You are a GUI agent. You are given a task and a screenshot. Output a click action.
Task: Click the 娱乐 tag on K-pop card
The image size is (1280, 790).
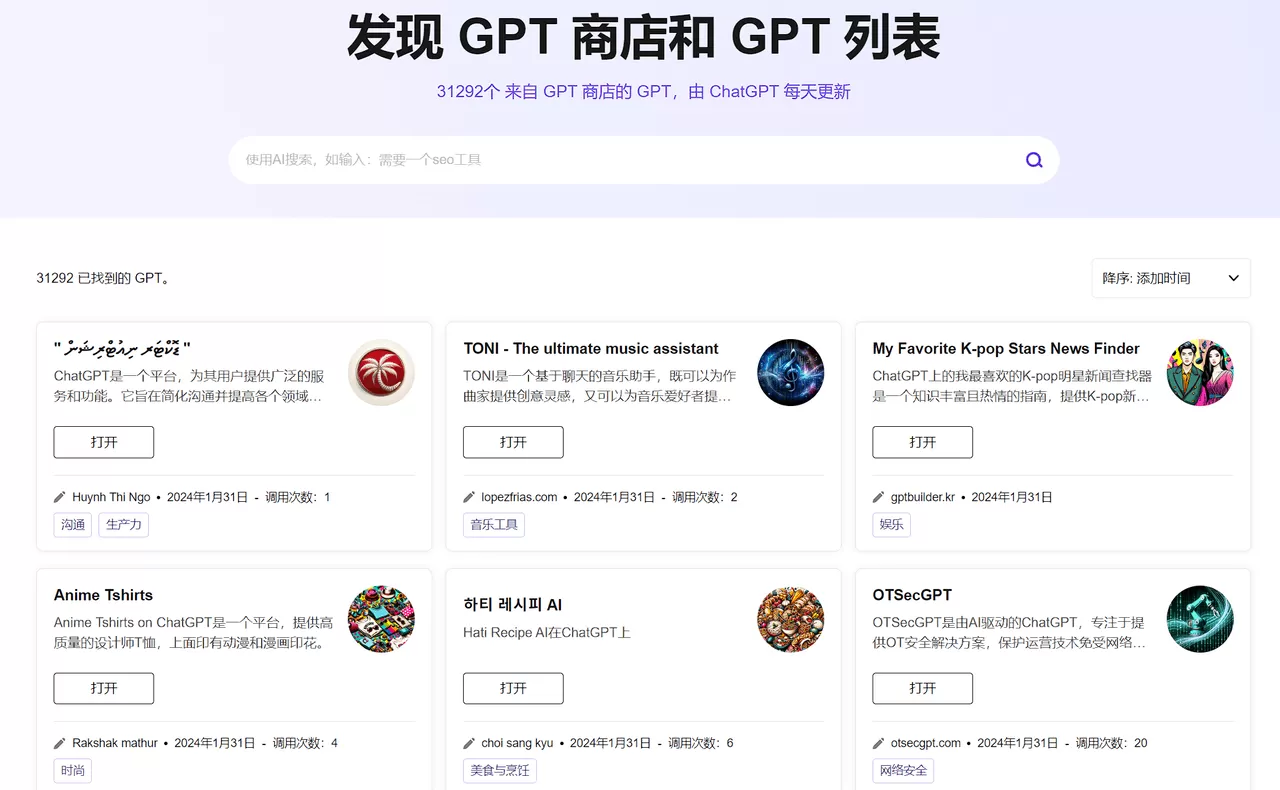point(891,524)
